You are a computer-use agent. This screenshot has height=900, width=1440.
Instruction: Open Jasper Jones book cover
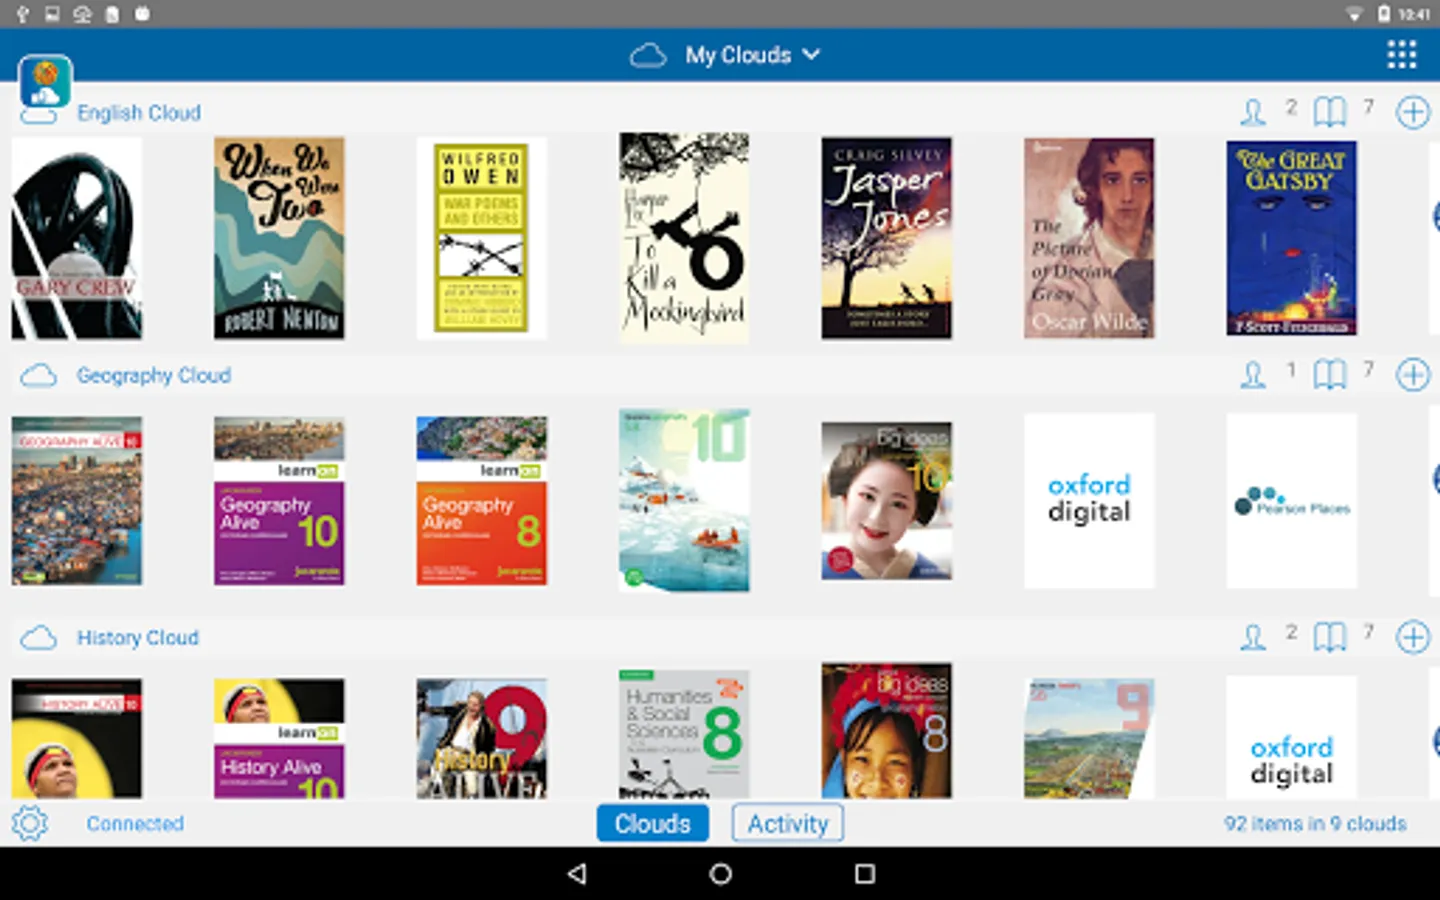(887, 238)
